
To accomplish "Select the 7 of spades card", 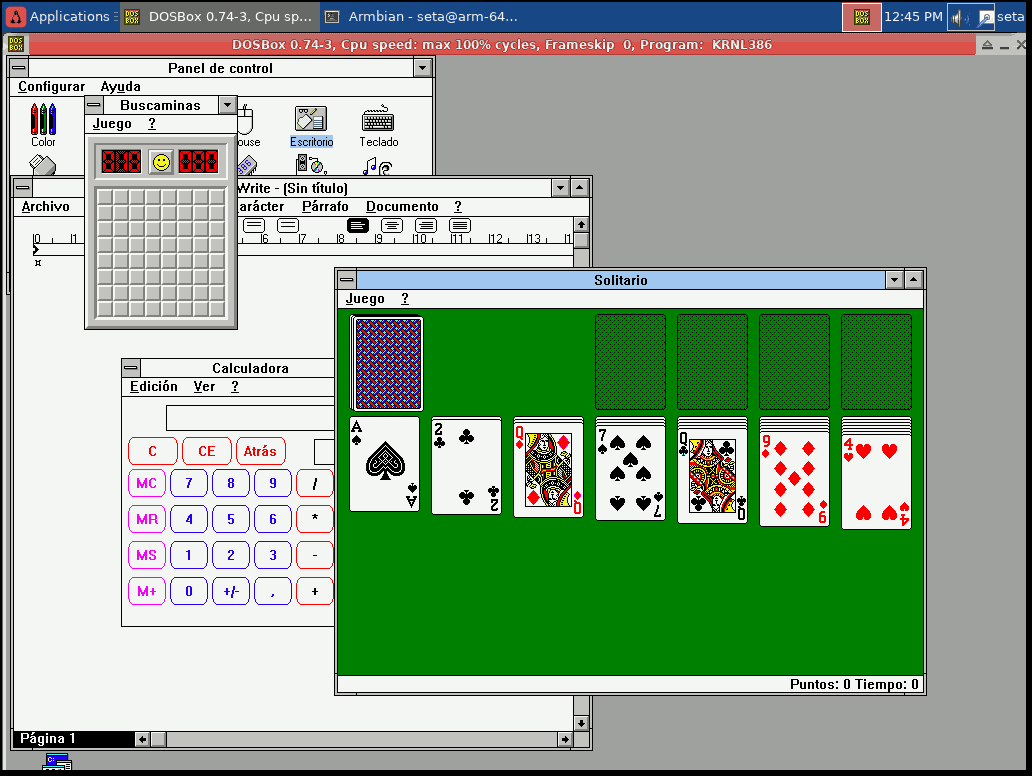I will (x=630, y=473).
